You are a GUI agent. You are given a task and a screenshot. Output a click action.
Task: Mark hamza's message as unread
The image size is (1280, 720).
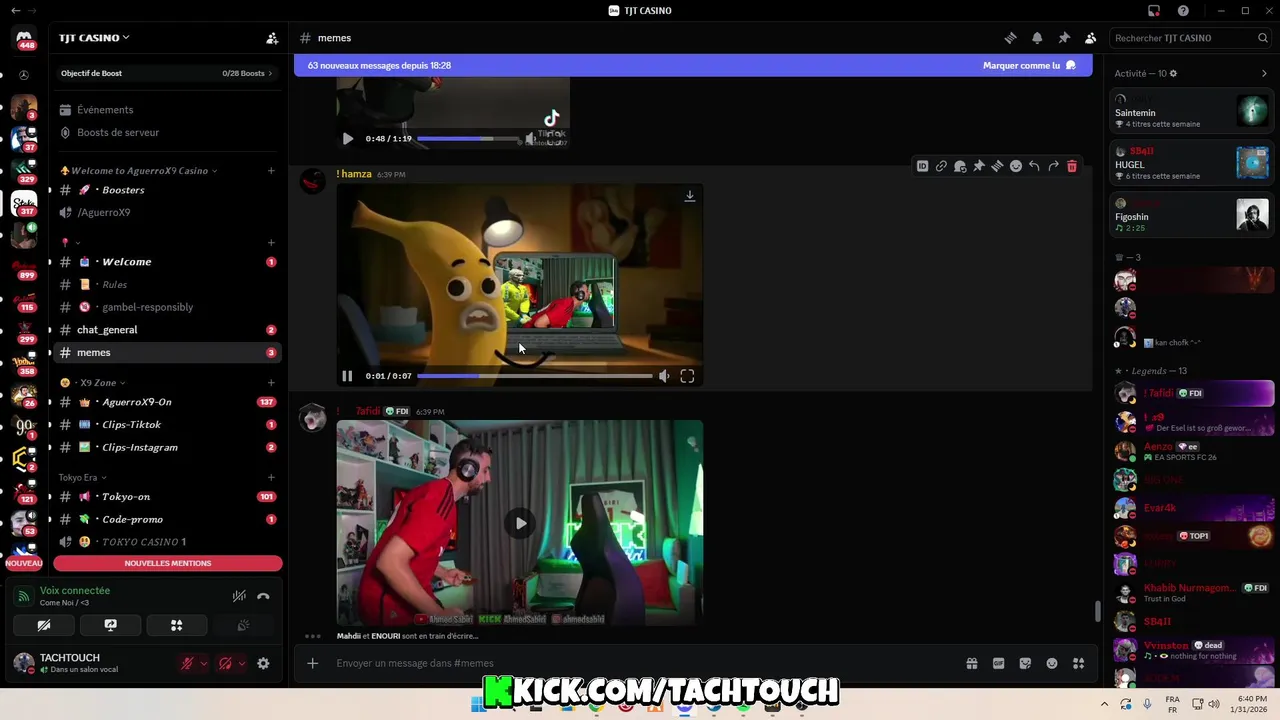coord(960,166)
